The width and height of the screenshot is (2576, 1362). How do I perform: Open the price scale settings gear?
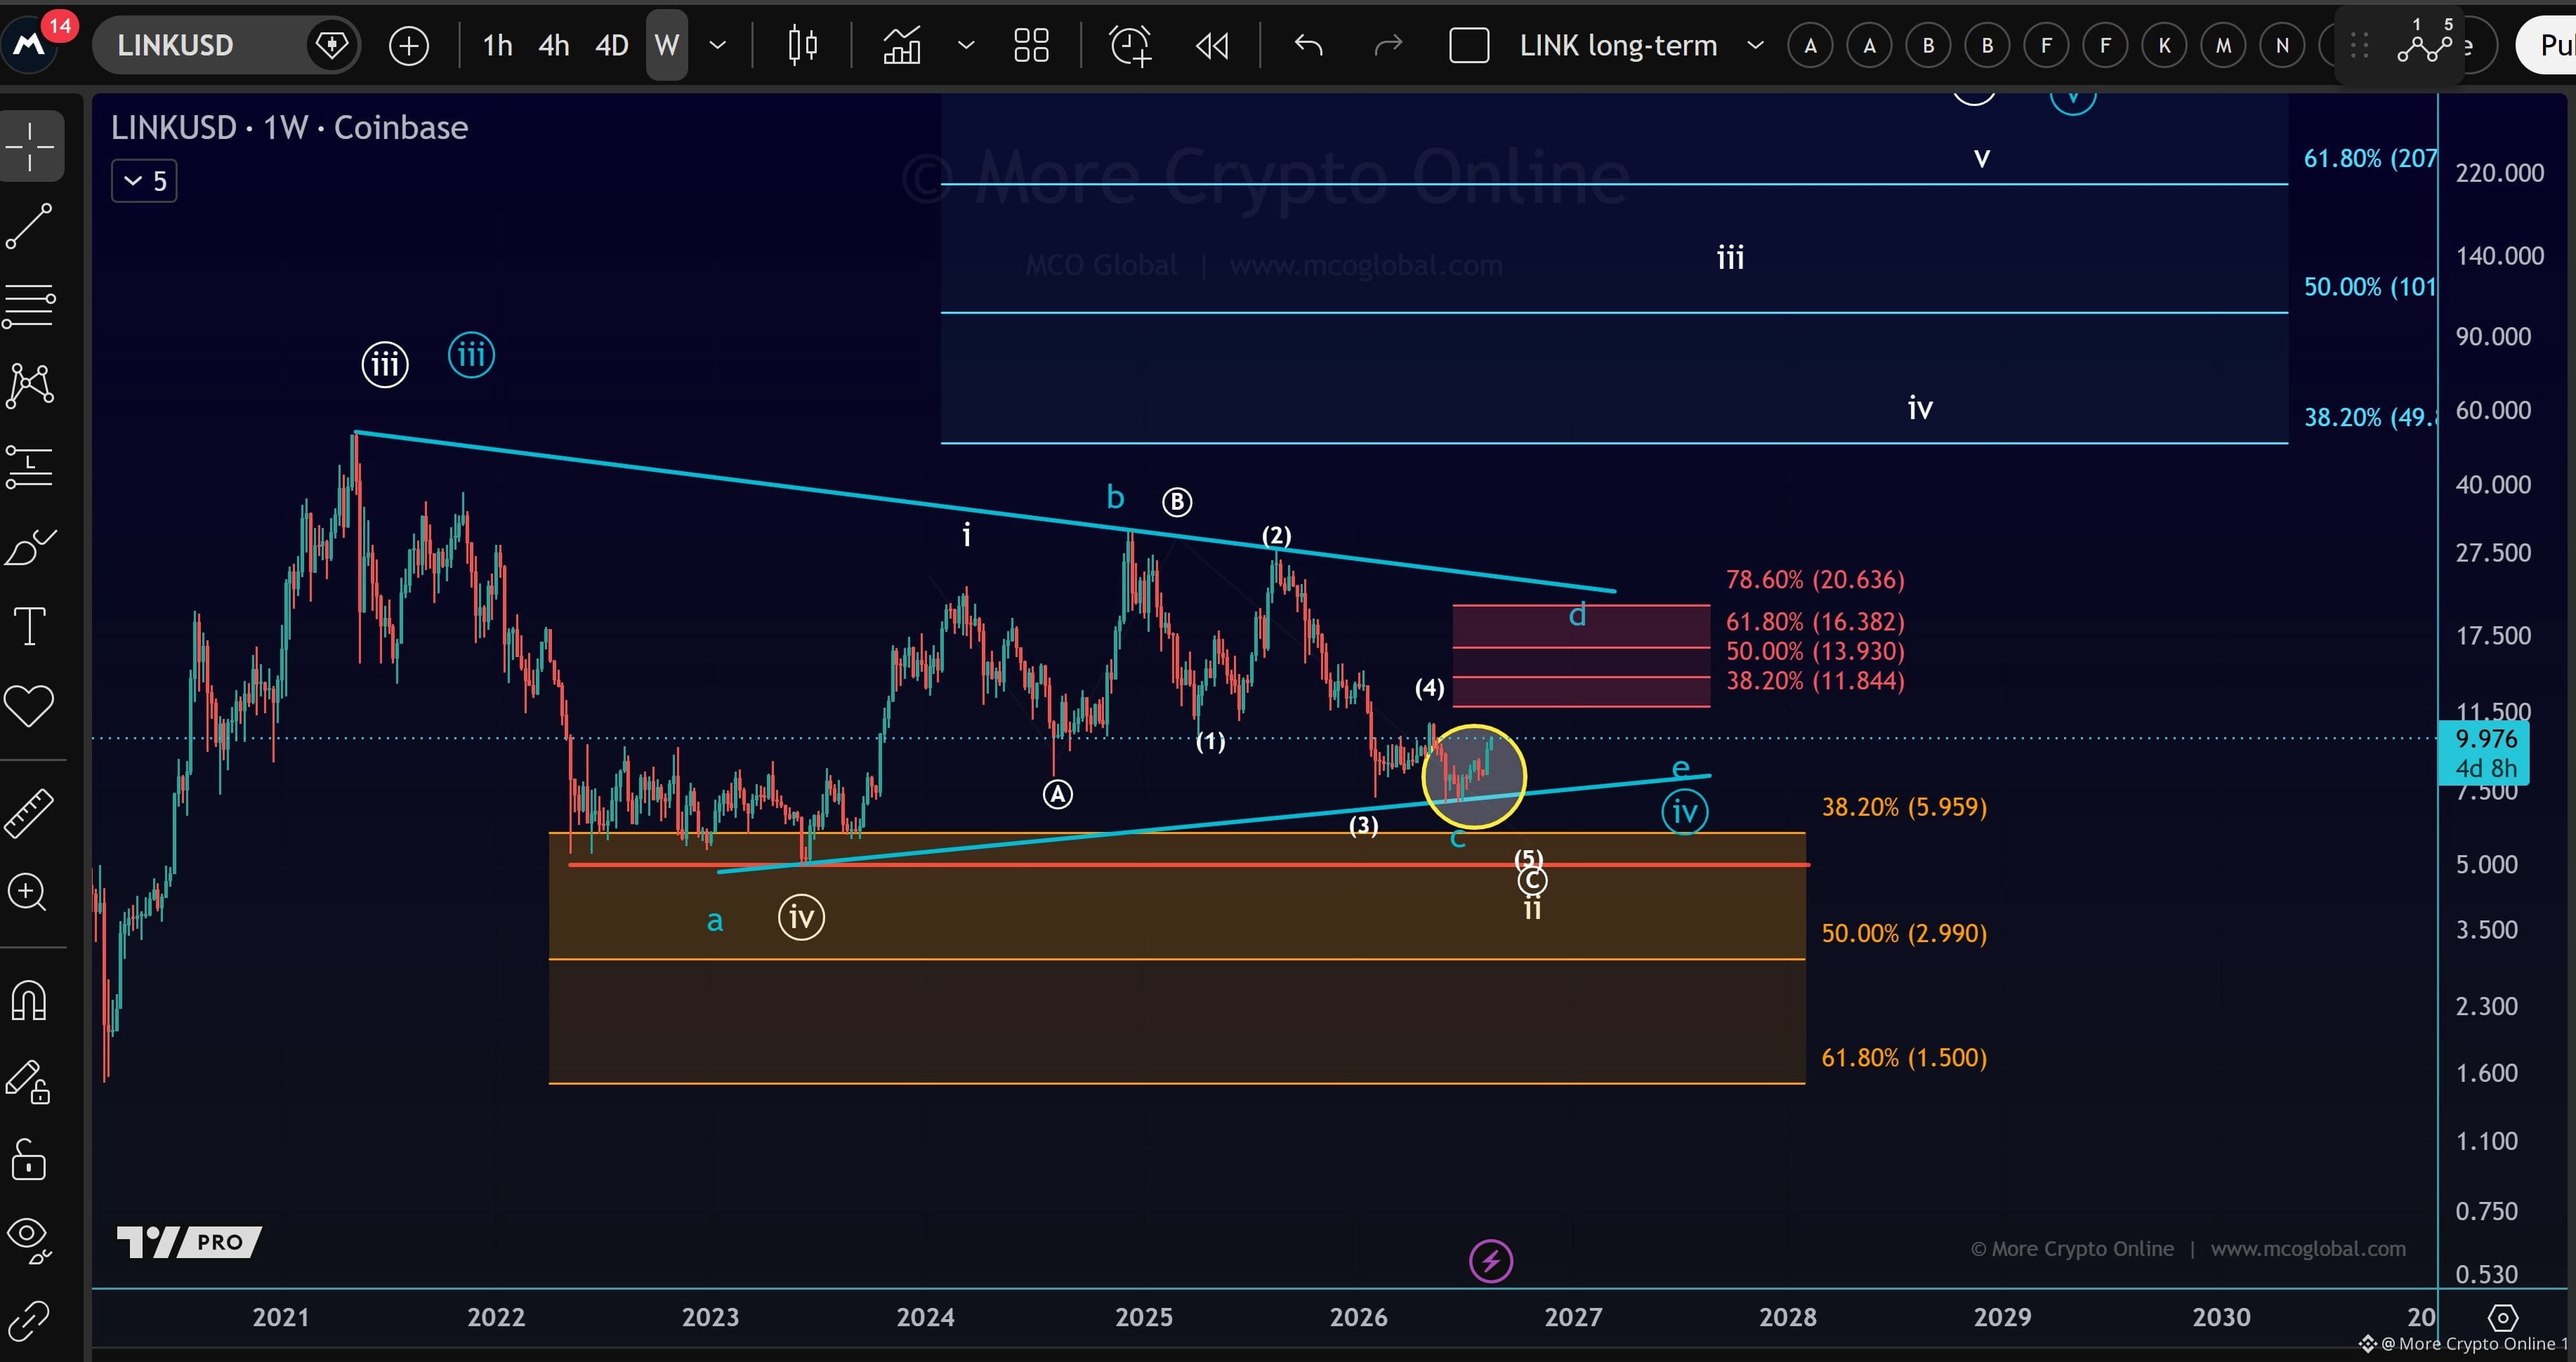coord(2503,1318)
